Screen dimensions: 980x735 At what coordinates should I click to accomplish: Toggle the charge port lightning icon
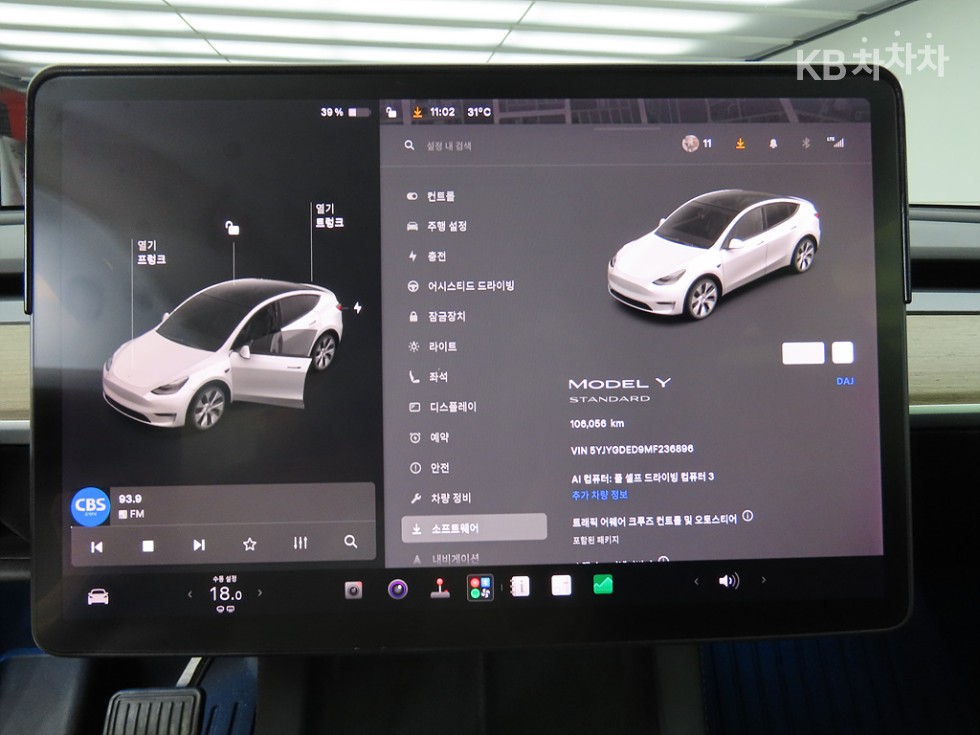click(358, 308)
